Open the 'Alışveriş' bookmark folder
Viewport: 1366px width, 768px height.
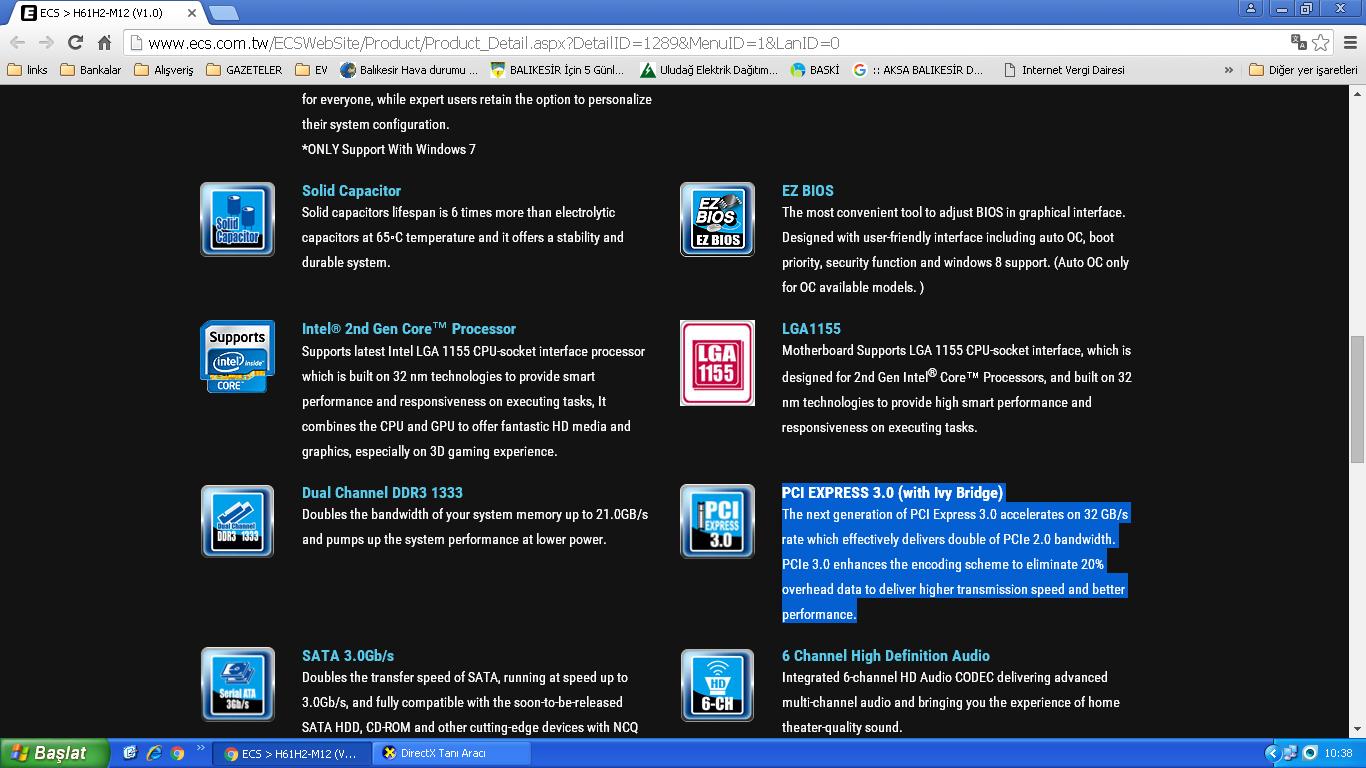point(164,70)
